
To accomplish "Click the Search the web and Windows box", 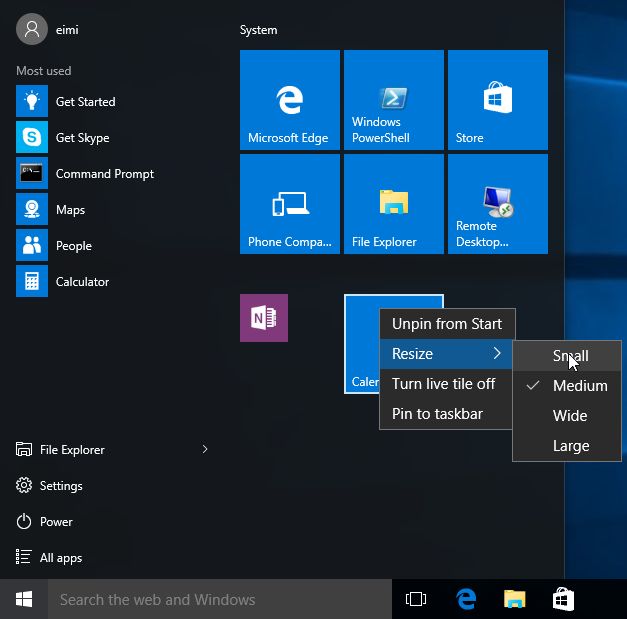I will pyautogui.click(x=220, y=599).
